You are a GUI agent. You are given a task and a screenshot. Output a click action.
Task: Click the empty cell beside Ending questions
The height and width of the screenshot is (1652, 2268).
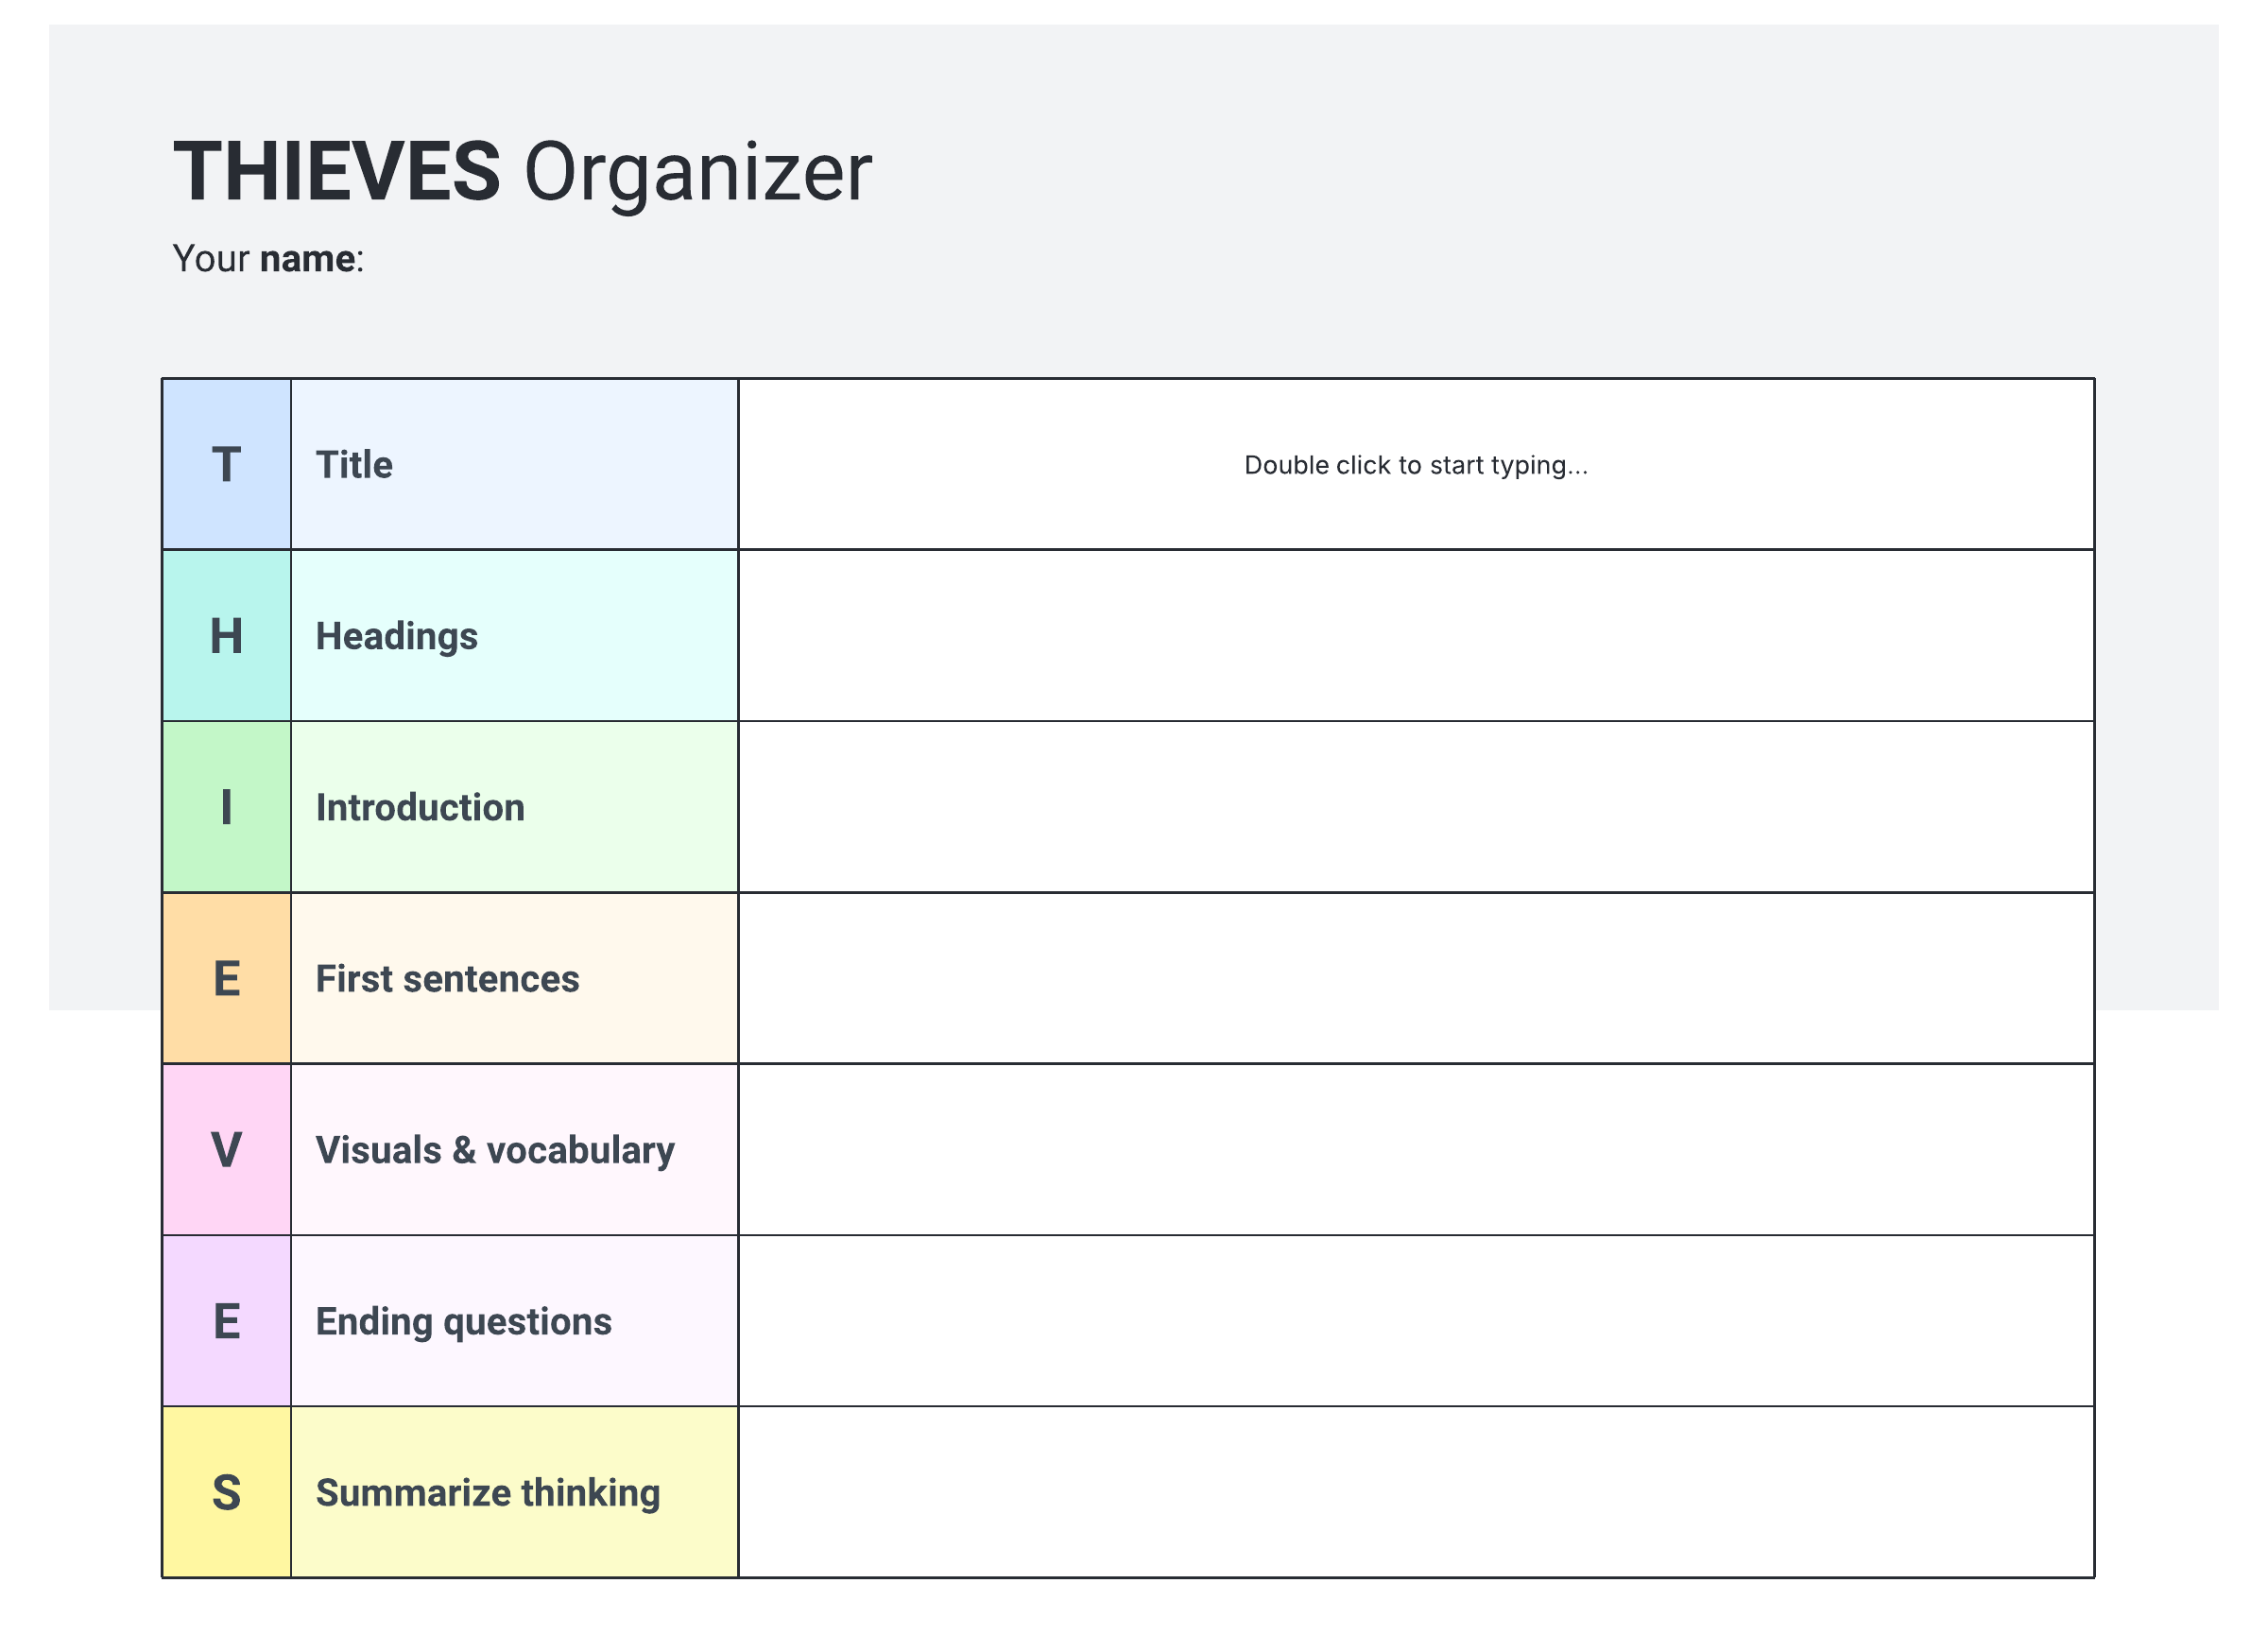pos(1415,1321)
